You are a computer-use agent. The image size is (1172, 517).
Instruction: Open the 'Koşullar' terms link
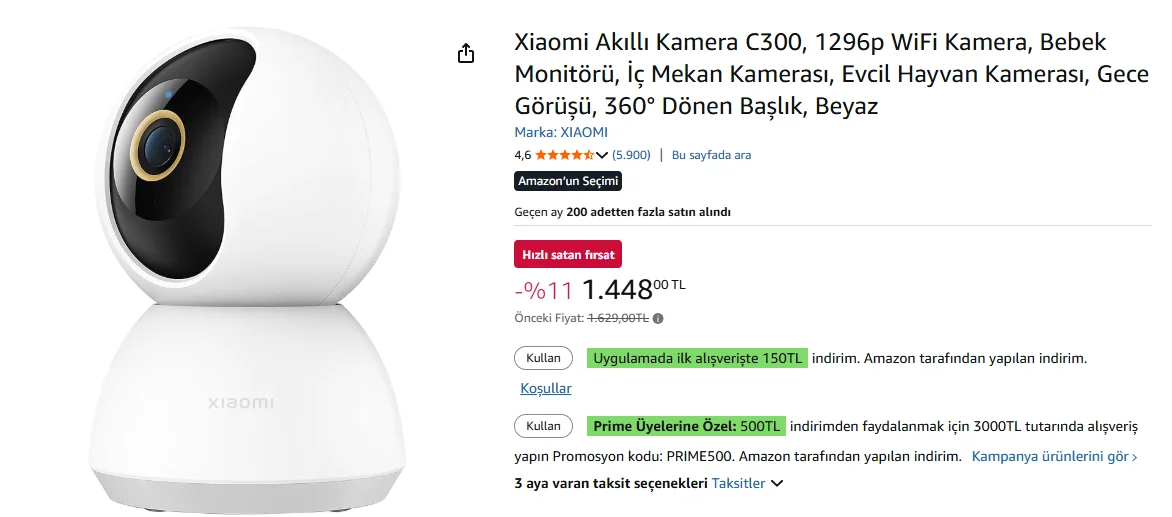(546, 388)
